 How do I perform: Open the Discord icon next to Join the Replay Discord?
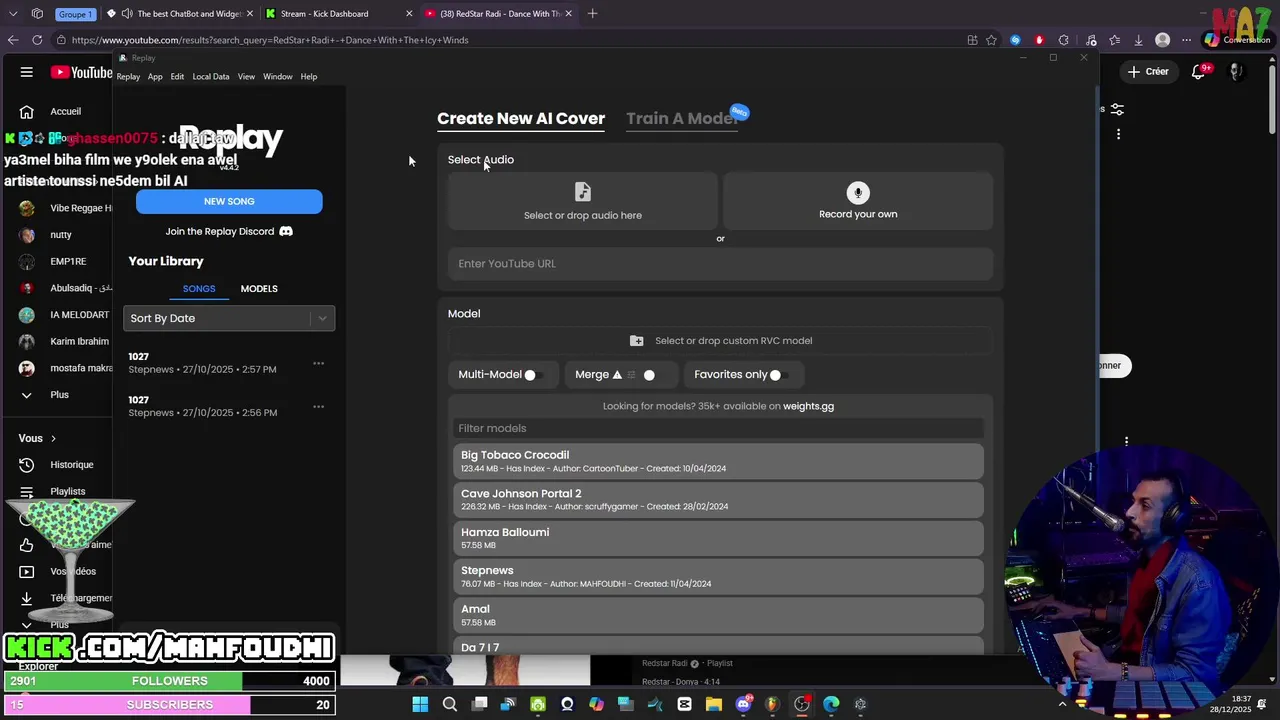coord(286,231)
